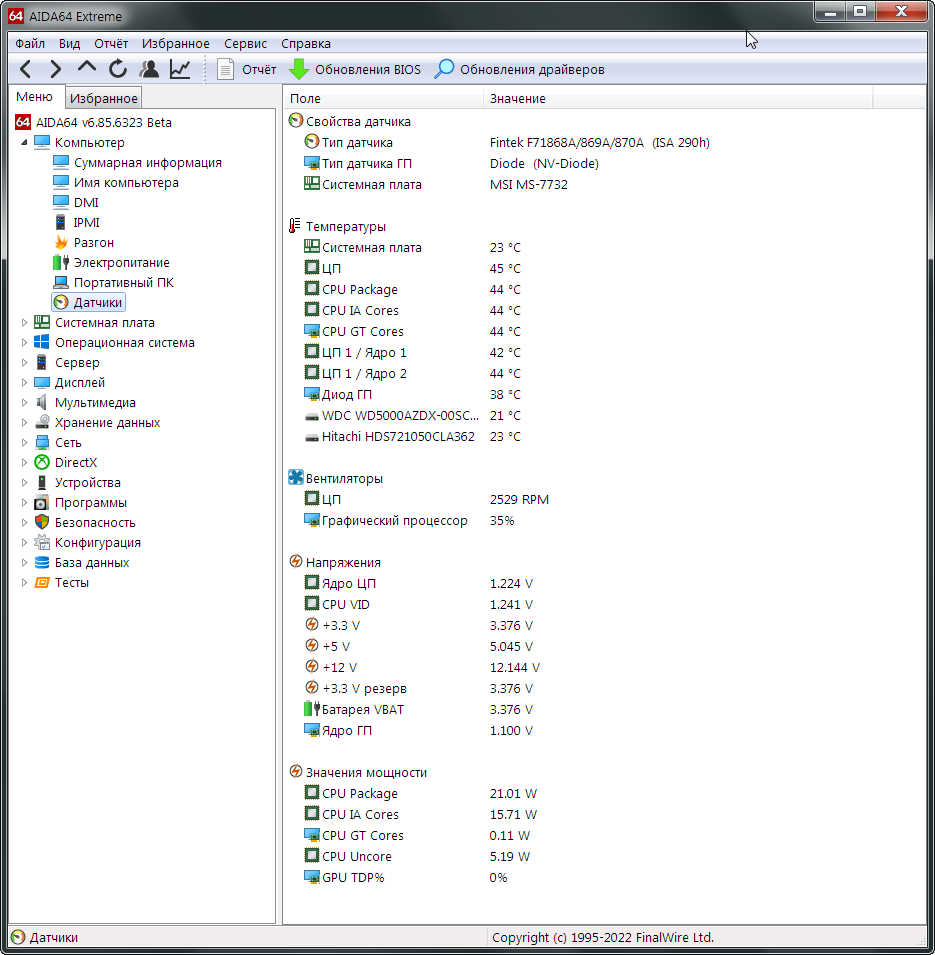
Task: Expand the Дисплей tree node
Action: 24,382
